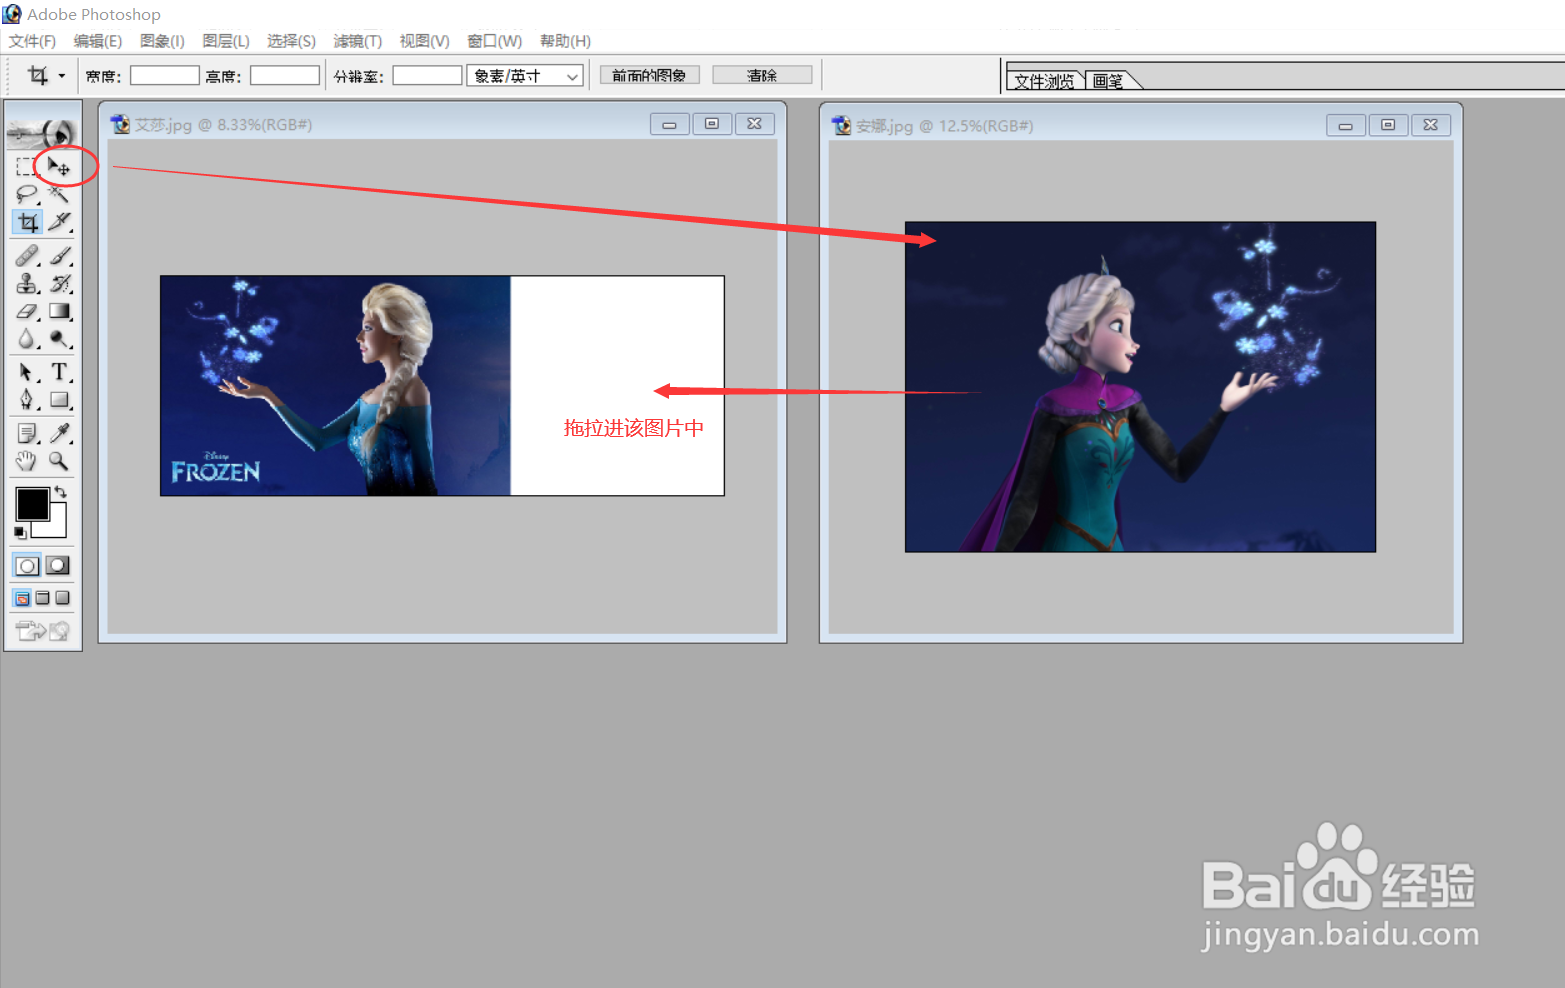Open the 文件(F) menu
Image resolution: width=1565 pixels, height=988 pixels.
tap(32, 41)
